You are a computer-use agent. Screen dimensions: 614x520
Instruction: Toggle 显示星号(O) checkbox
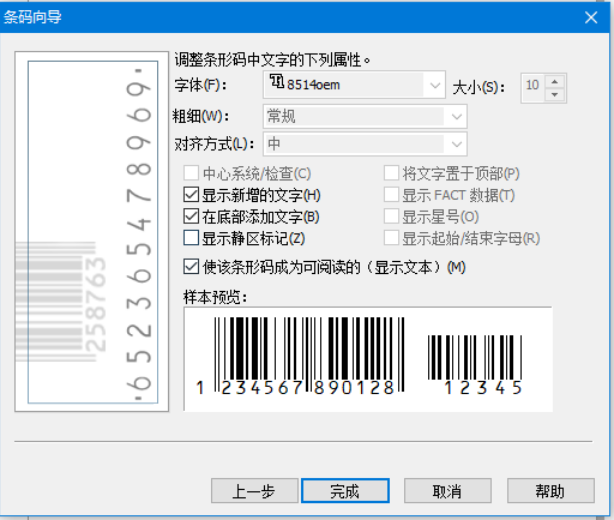click(391, 216)
